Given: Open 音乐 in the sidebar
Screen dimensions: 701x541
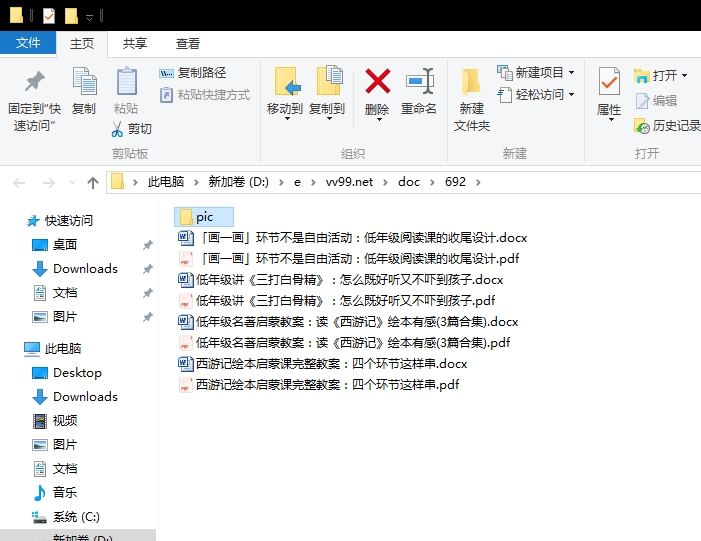Looking at the screenshot, I should (x=55, y=493).
